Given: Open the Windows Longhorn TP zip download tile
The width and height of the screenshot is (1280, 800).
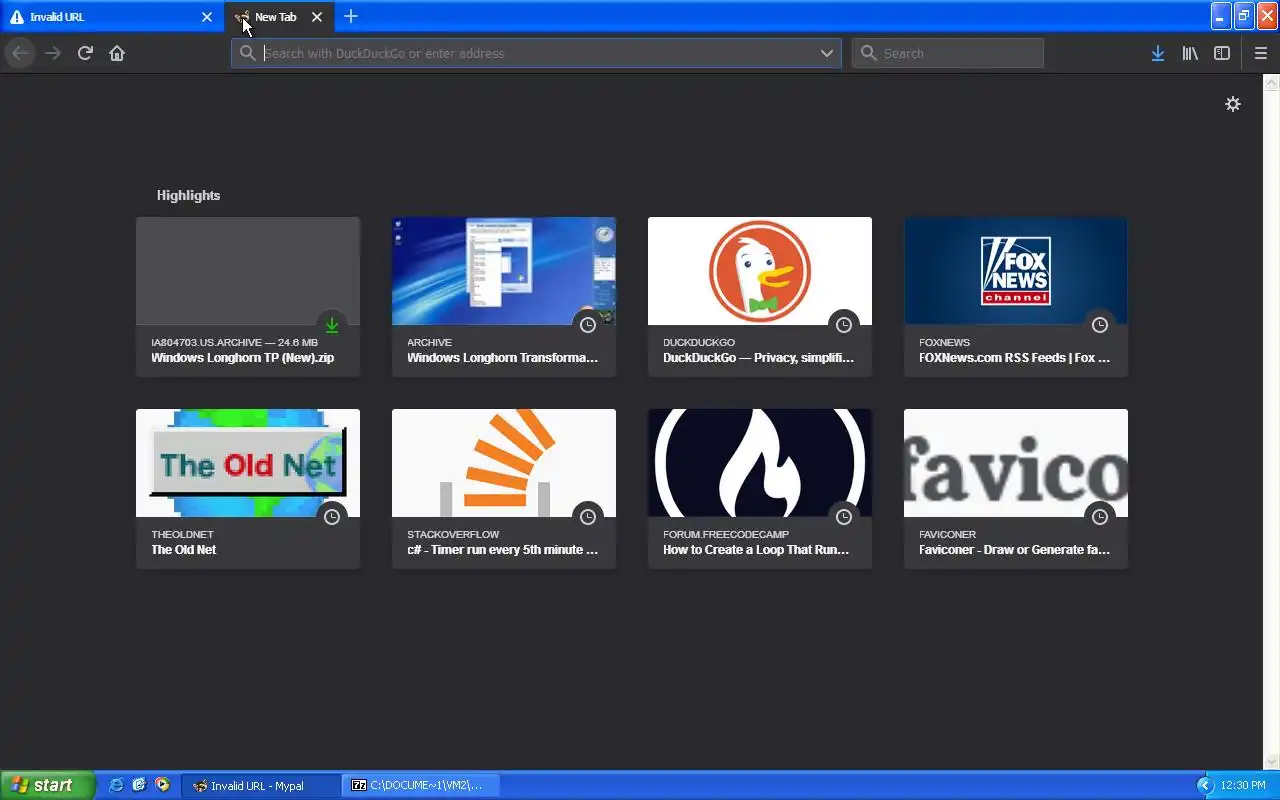Looking at the screenshot, I should point(248,297).
